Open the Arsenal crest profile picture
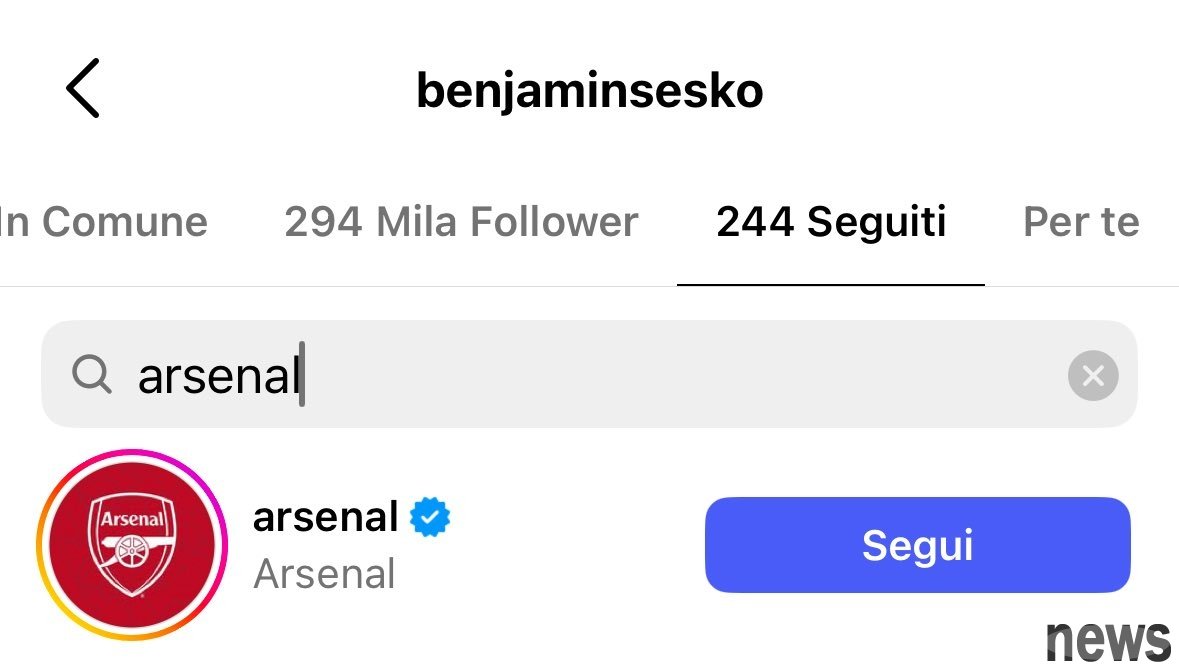This screenshot has width=1179, height=667. point(132,545)
